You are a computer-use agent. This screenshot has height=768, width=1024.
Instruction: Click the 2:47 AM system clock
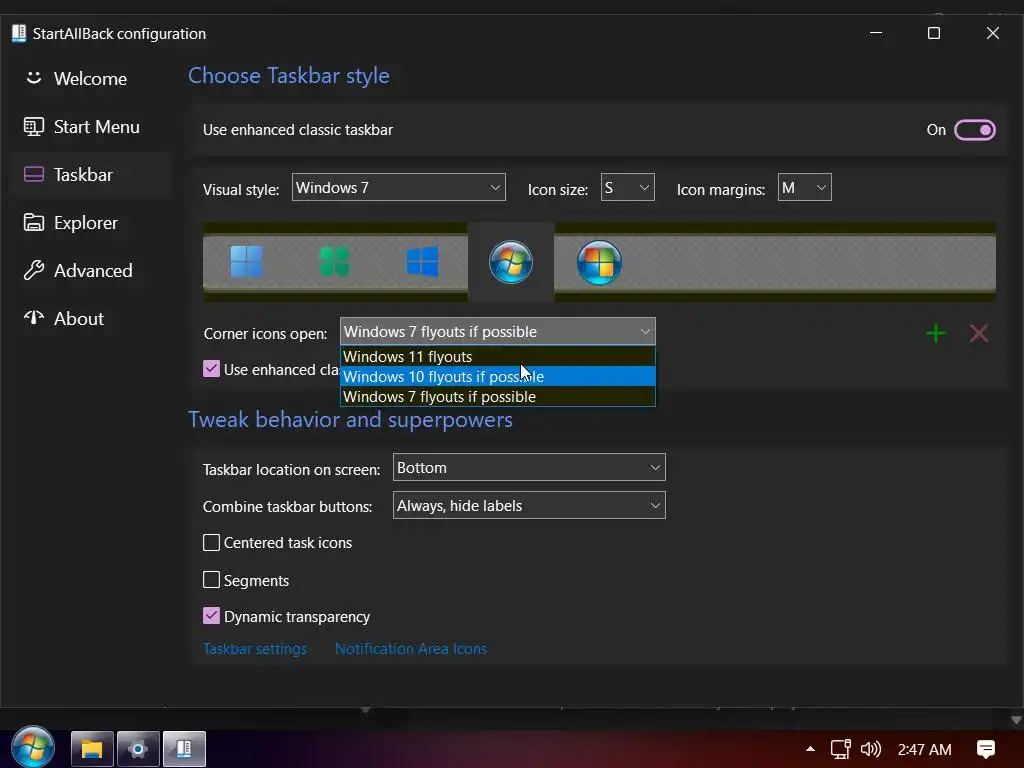pyautogui.click(x=924, y=749)
